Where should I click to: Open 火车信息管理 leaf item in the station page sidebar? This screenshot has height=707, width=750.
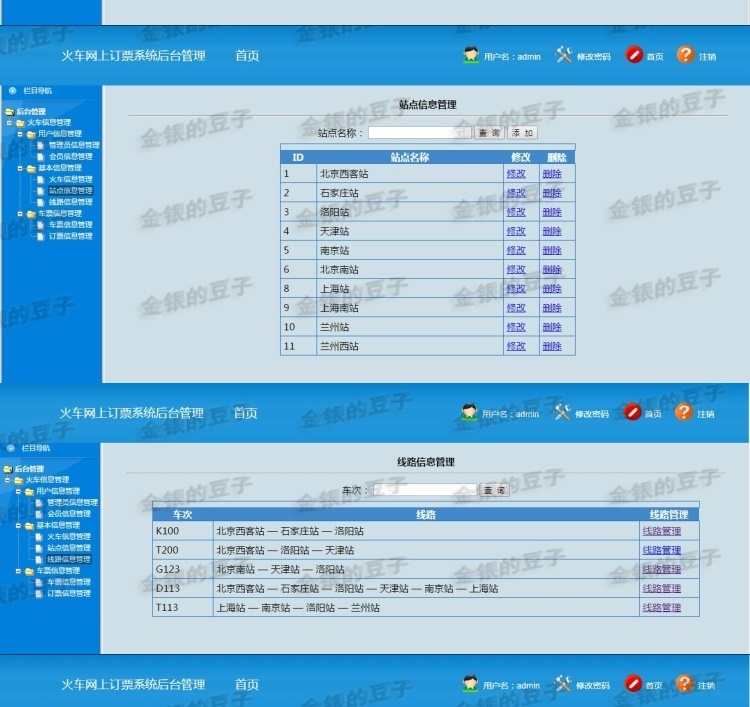[70, 179]
